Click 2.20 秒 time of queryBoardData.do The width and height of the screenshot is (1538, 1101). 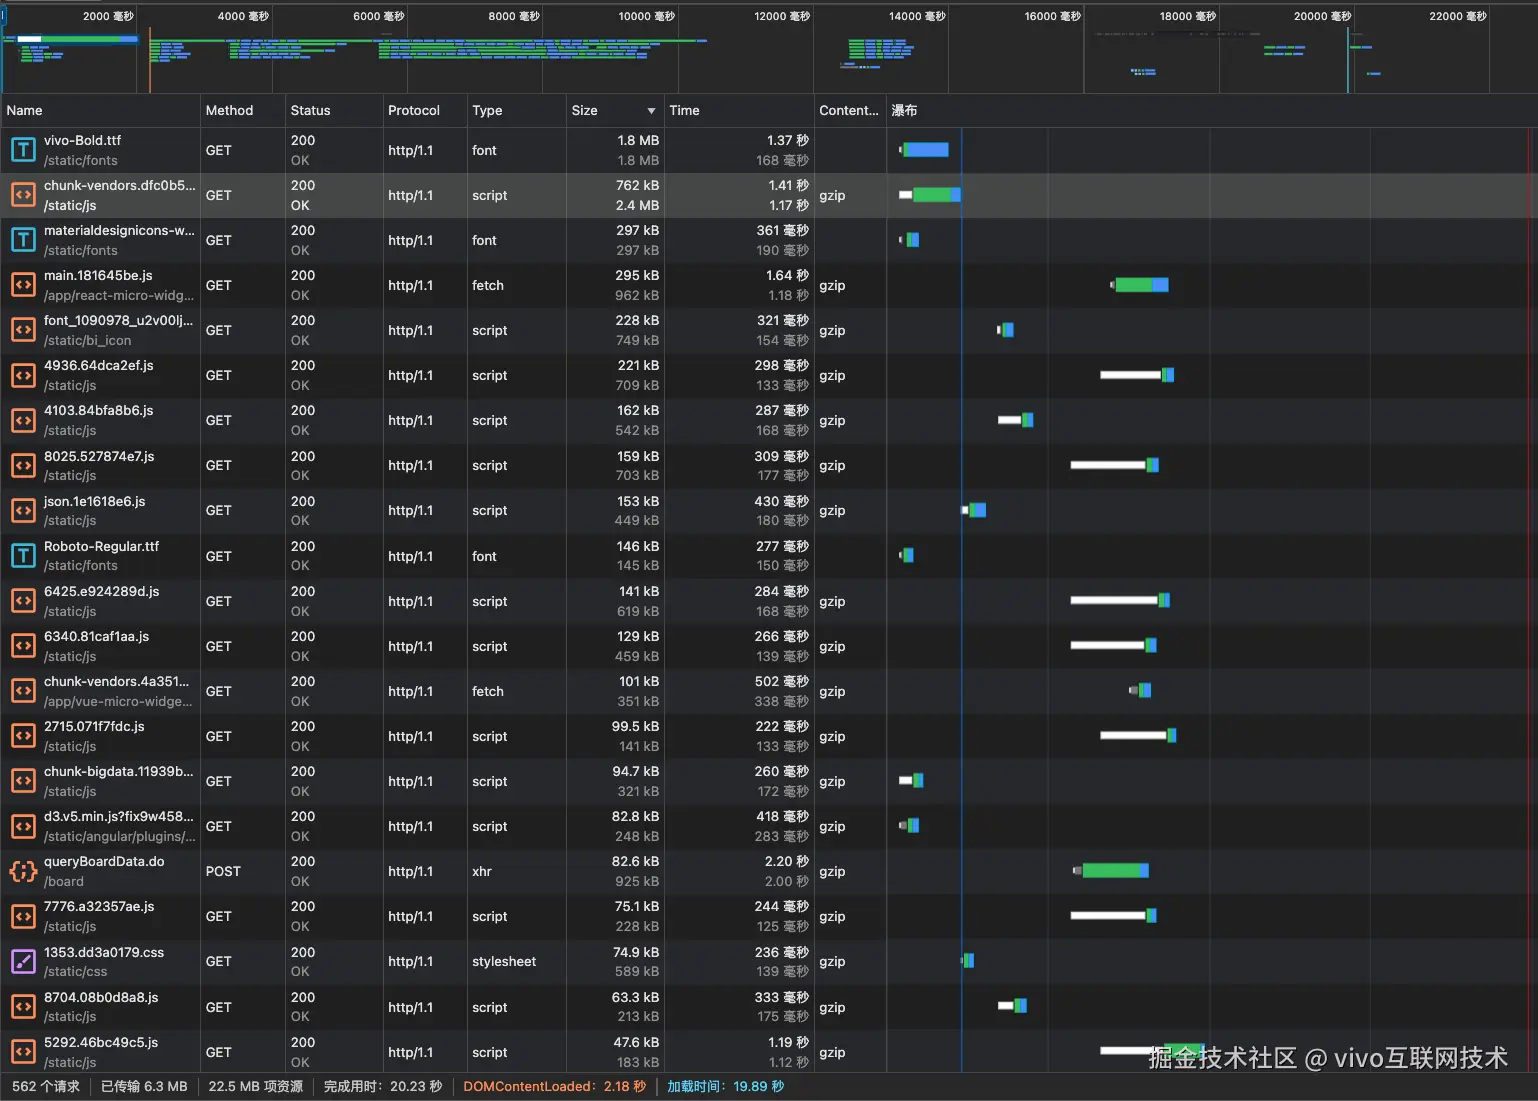click(x=786, y=862)
